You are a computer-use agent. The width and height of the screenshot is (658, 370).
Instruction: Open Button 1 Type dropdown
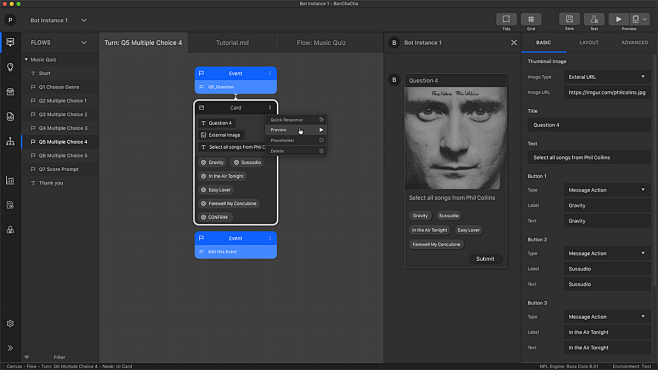[x=607, y=190]
